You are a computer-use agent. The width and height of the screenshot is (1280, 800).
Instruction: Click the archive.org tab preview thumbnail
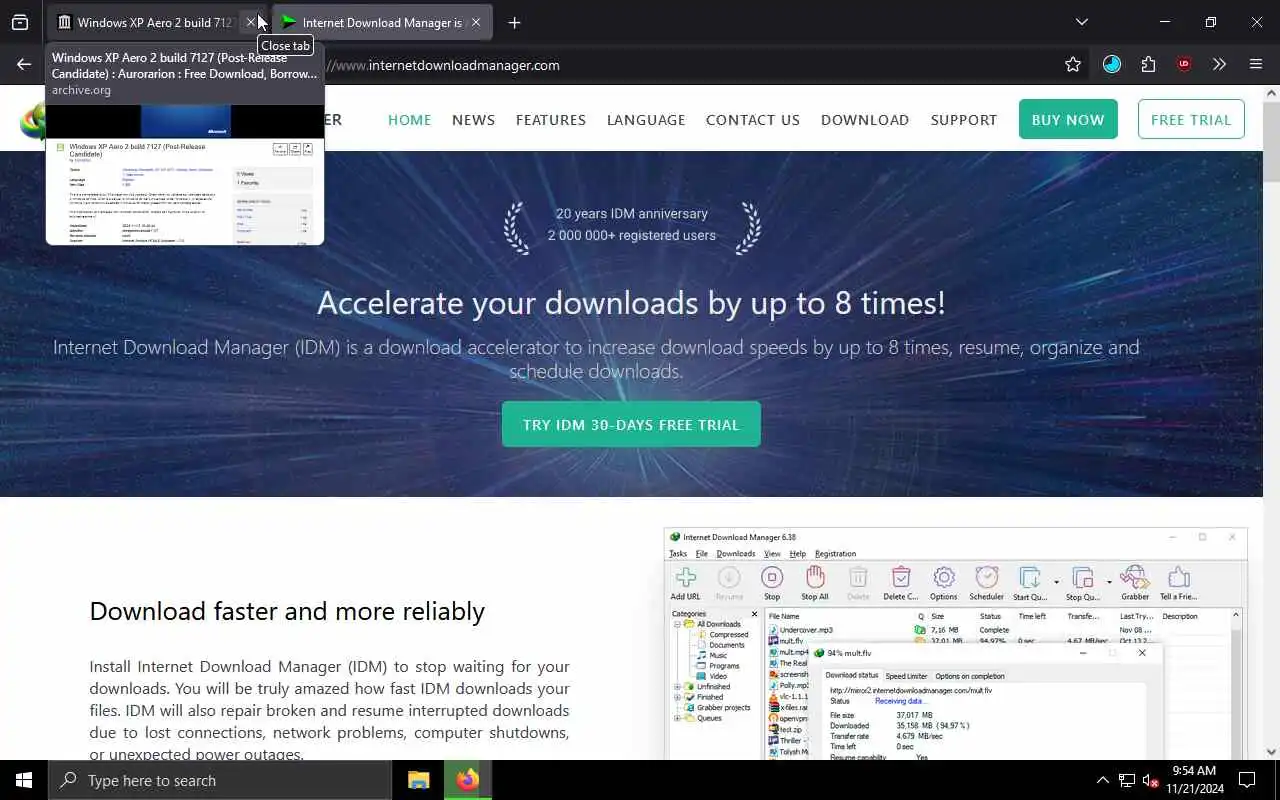click(185, 175)
